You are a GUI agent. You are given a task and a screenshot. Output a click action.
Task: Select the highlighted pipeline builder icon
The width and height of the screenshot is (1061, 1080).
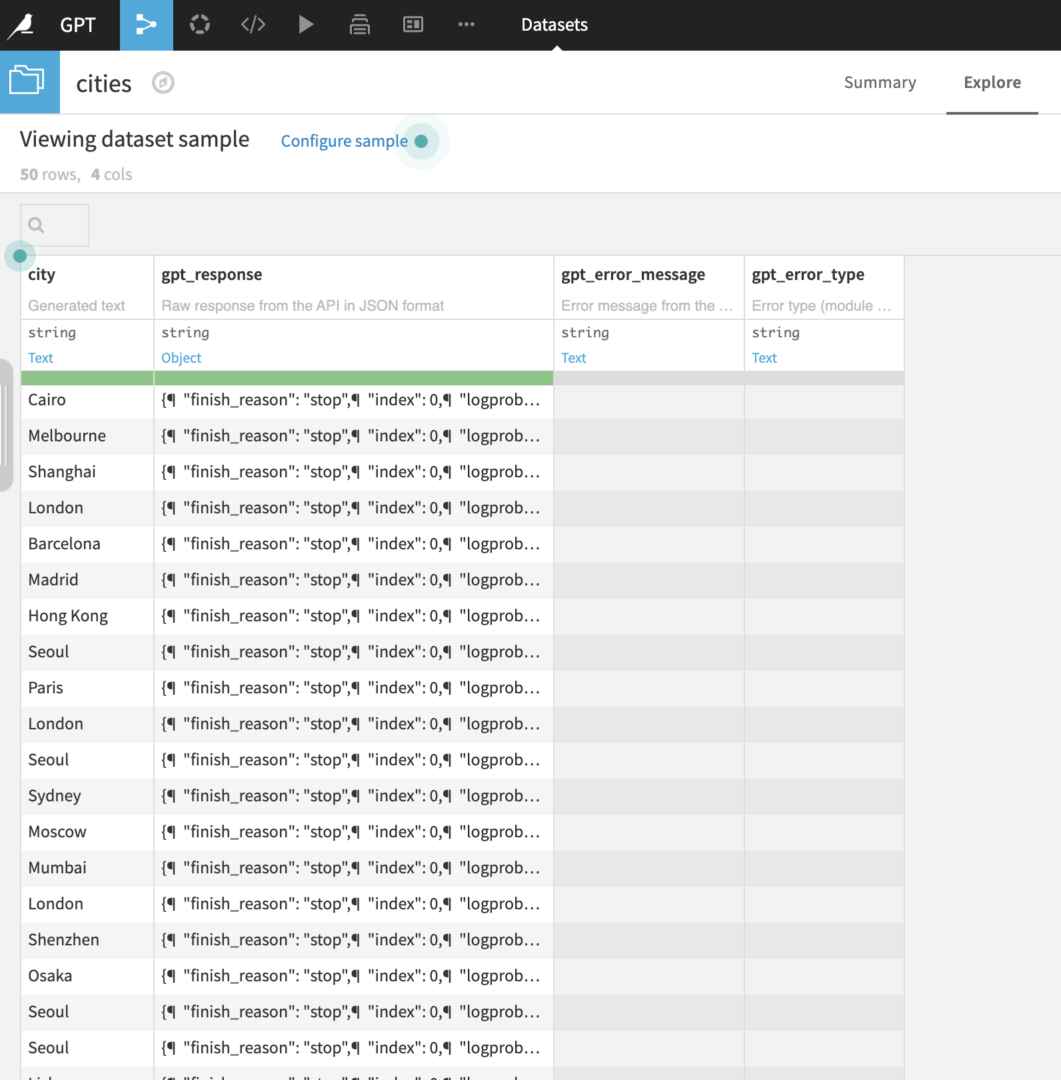pyautogui.click(x=146, y=24)
